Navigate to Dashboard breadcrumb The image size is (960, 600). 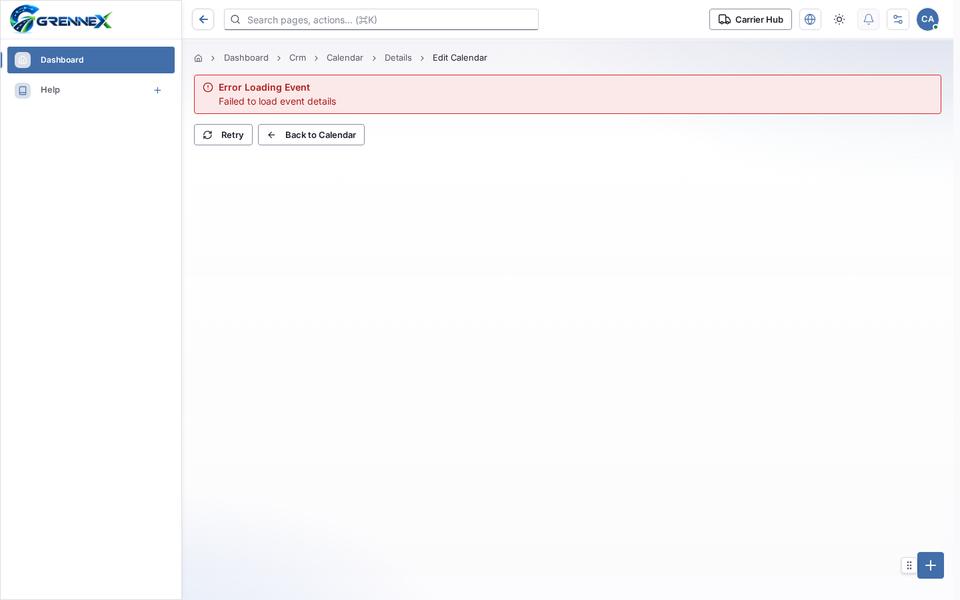246,58
